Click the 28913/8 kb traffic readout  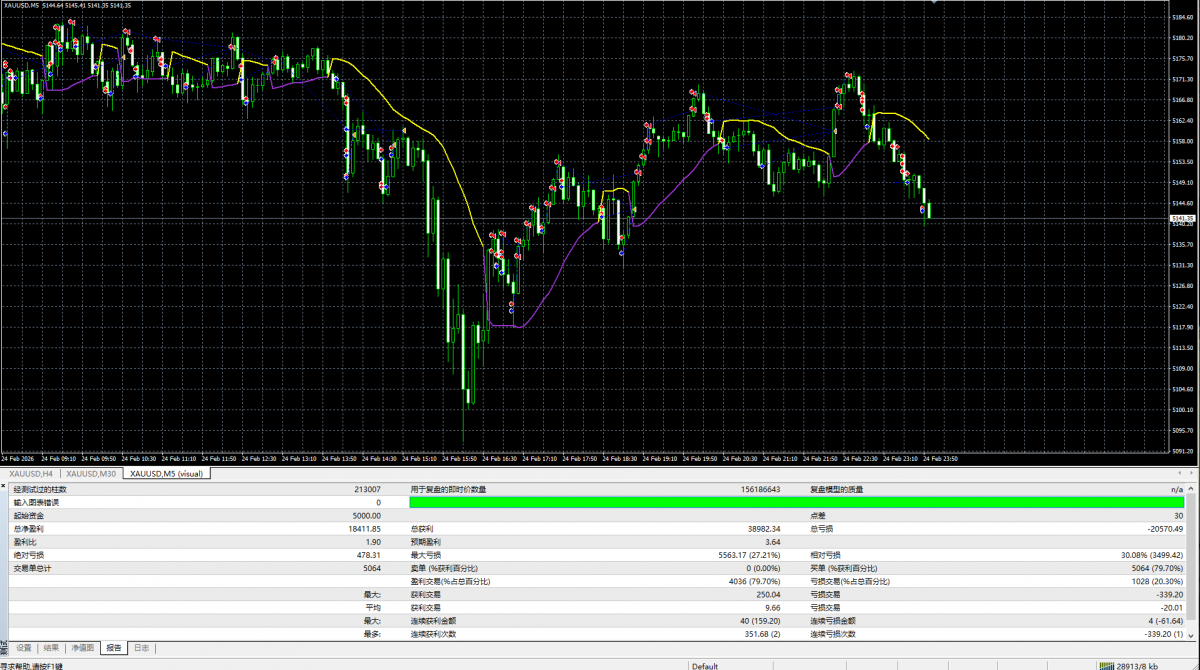[1139, 666]
